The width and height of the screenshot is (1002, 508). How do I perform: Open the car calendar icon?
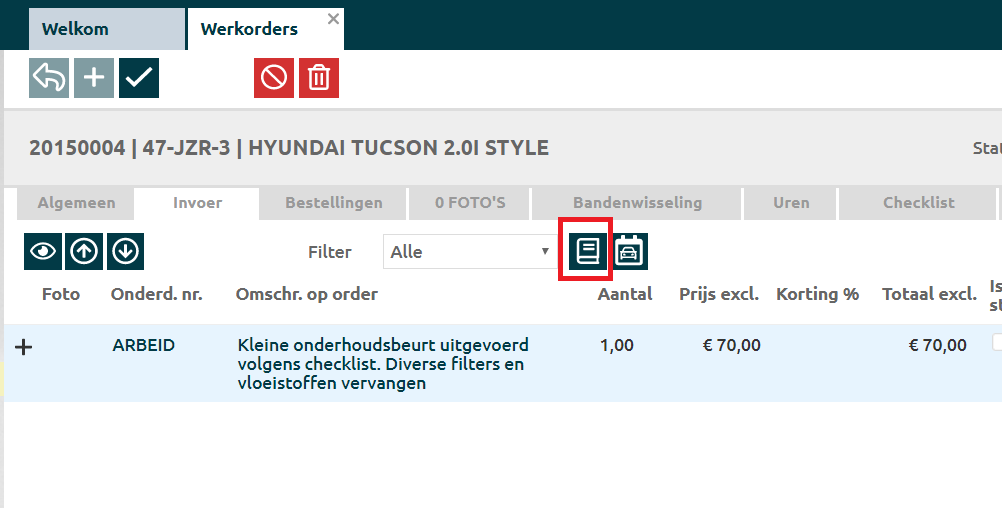(x=630, y=252)
